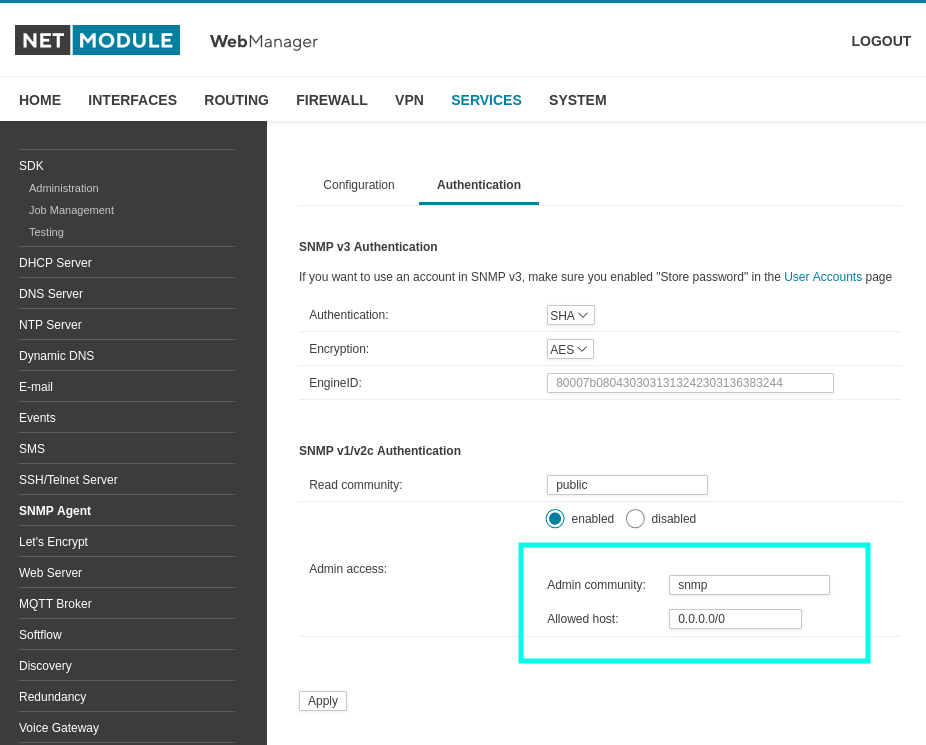Follow the User Accounts link

pyautogui.click(x=823, y=277)
